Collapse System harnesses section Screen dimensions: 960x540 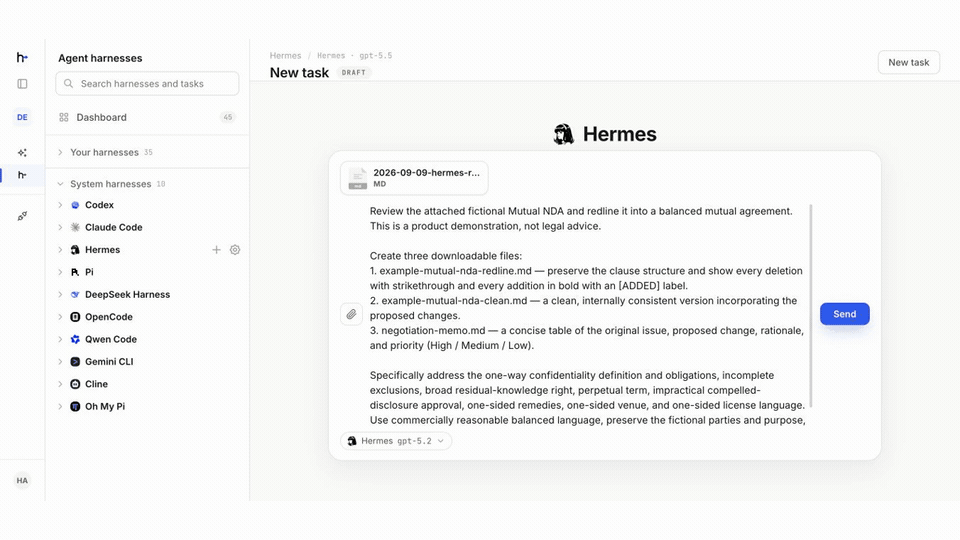[60, 184]
